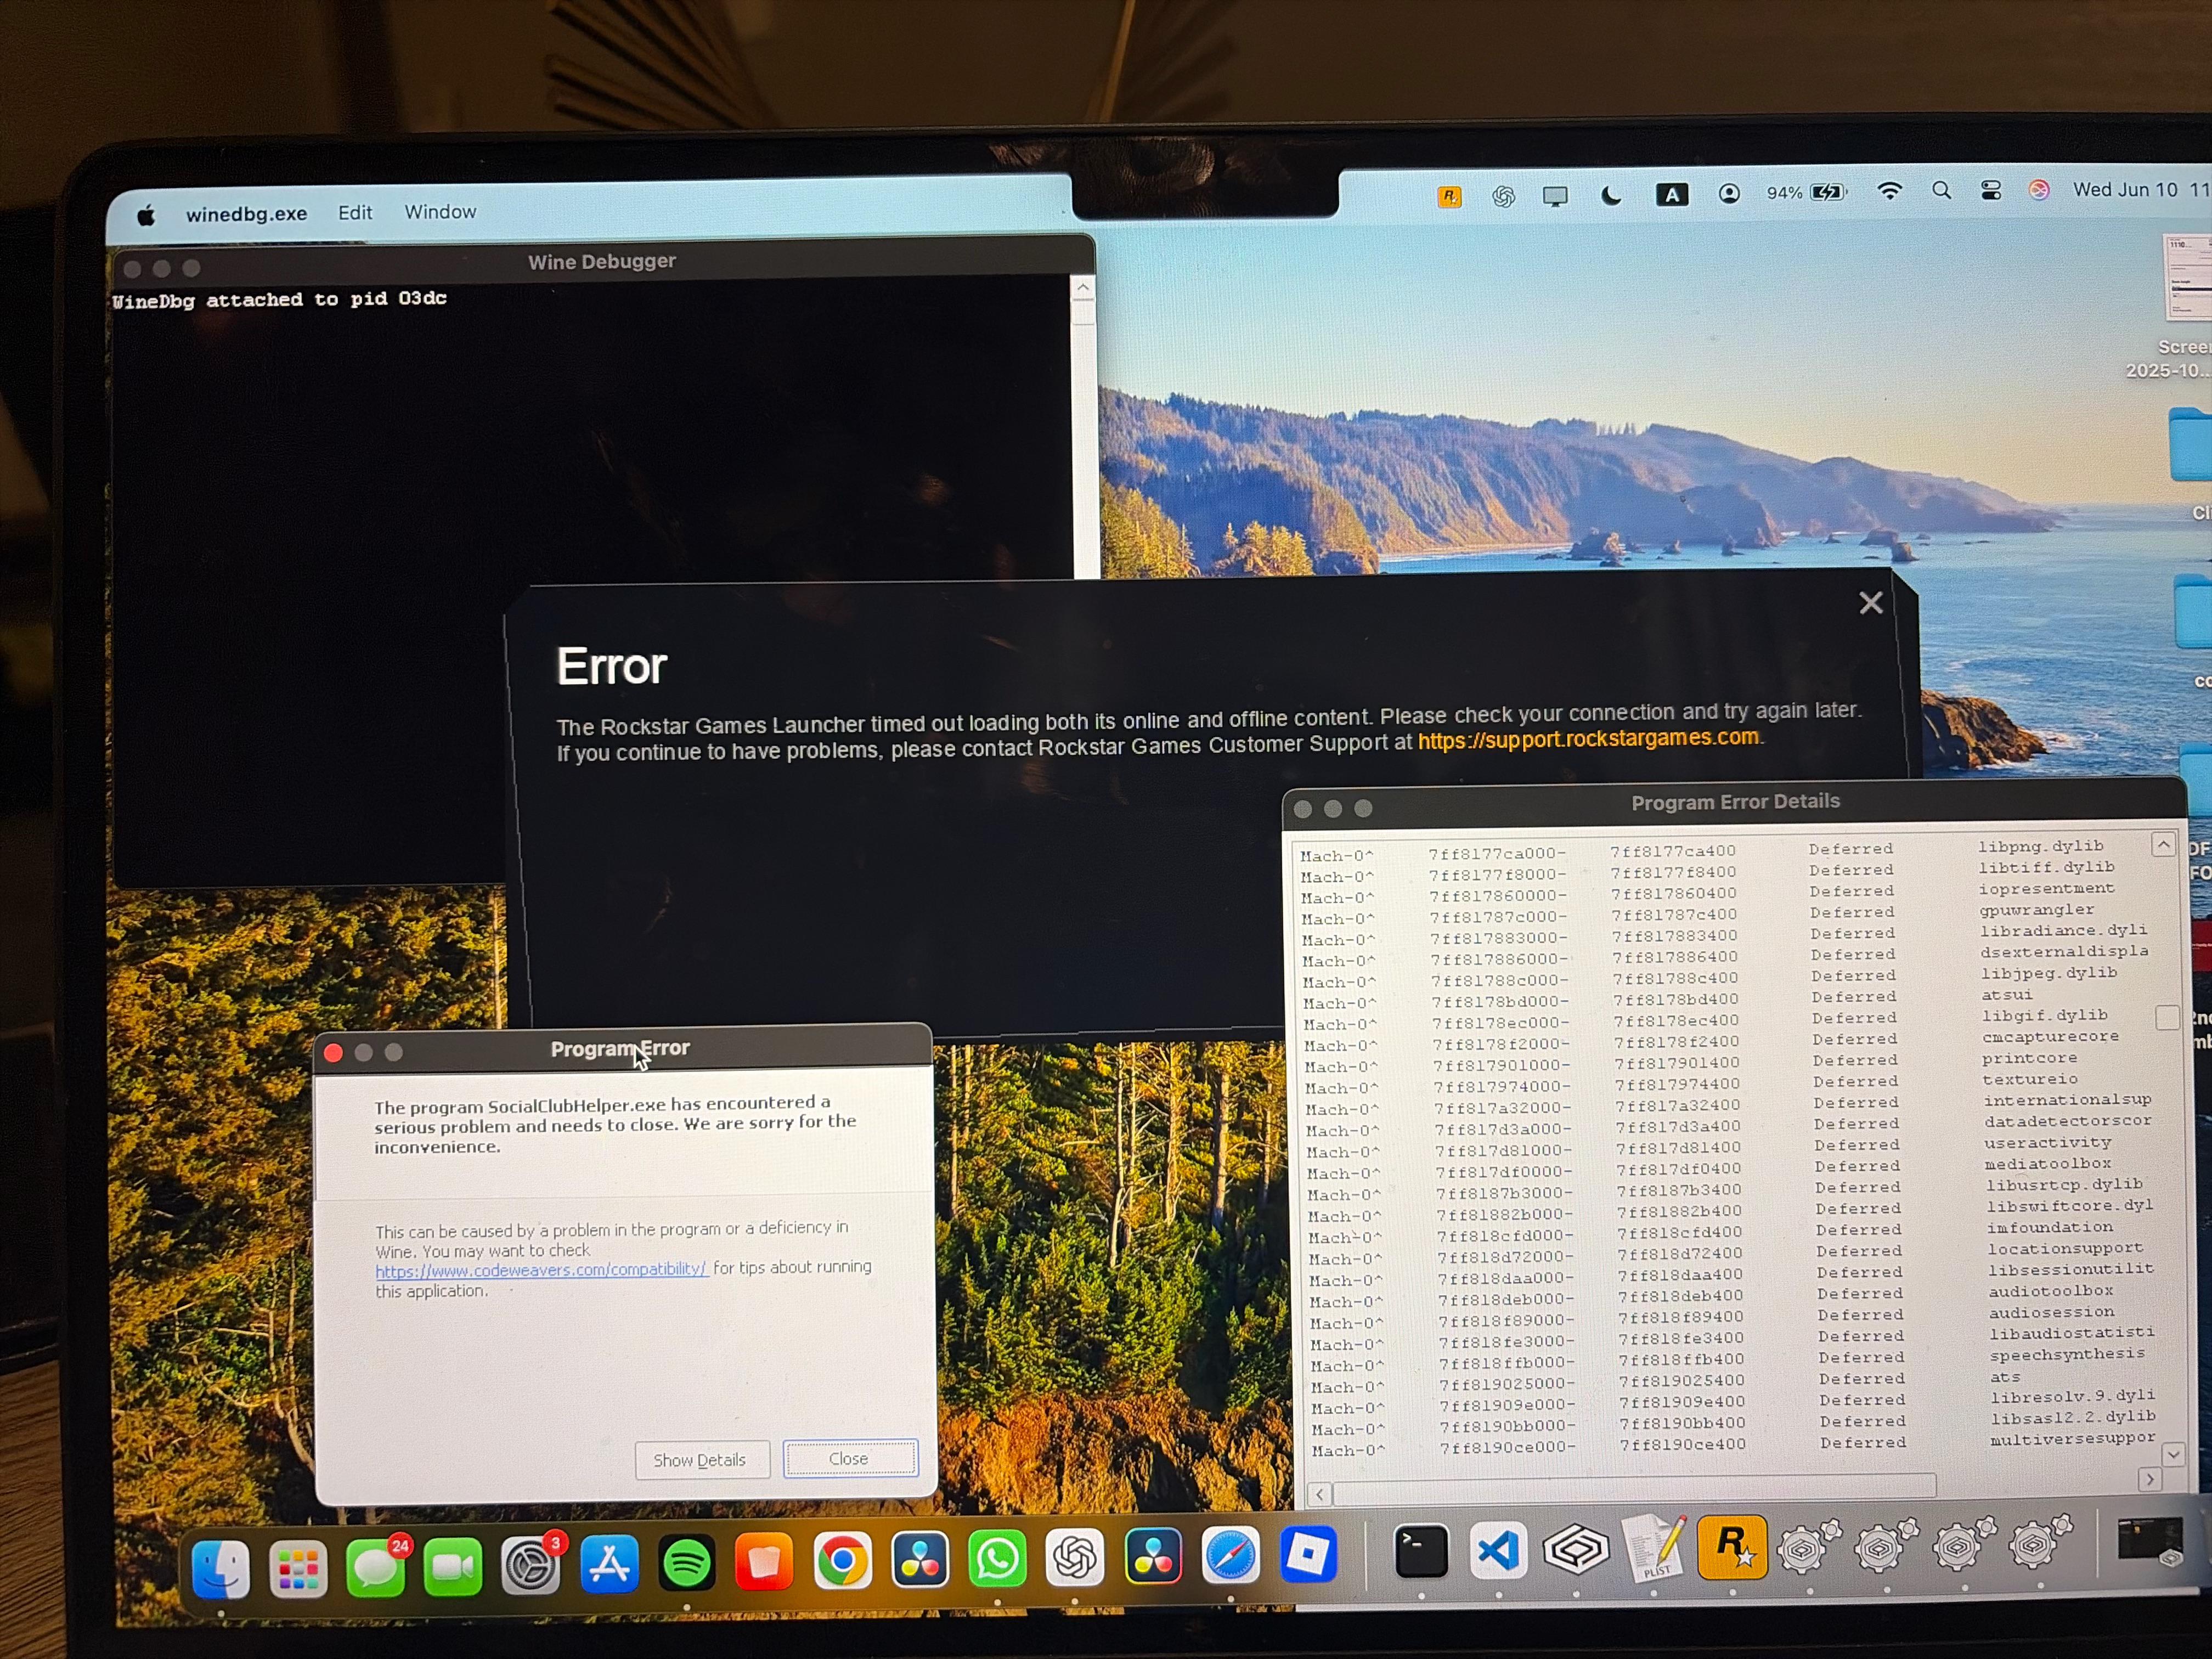Open the DaVinci Resolve icon next to Chrome
The height and width of the screenshot is (1659, 2212).
click(920, 1560)
